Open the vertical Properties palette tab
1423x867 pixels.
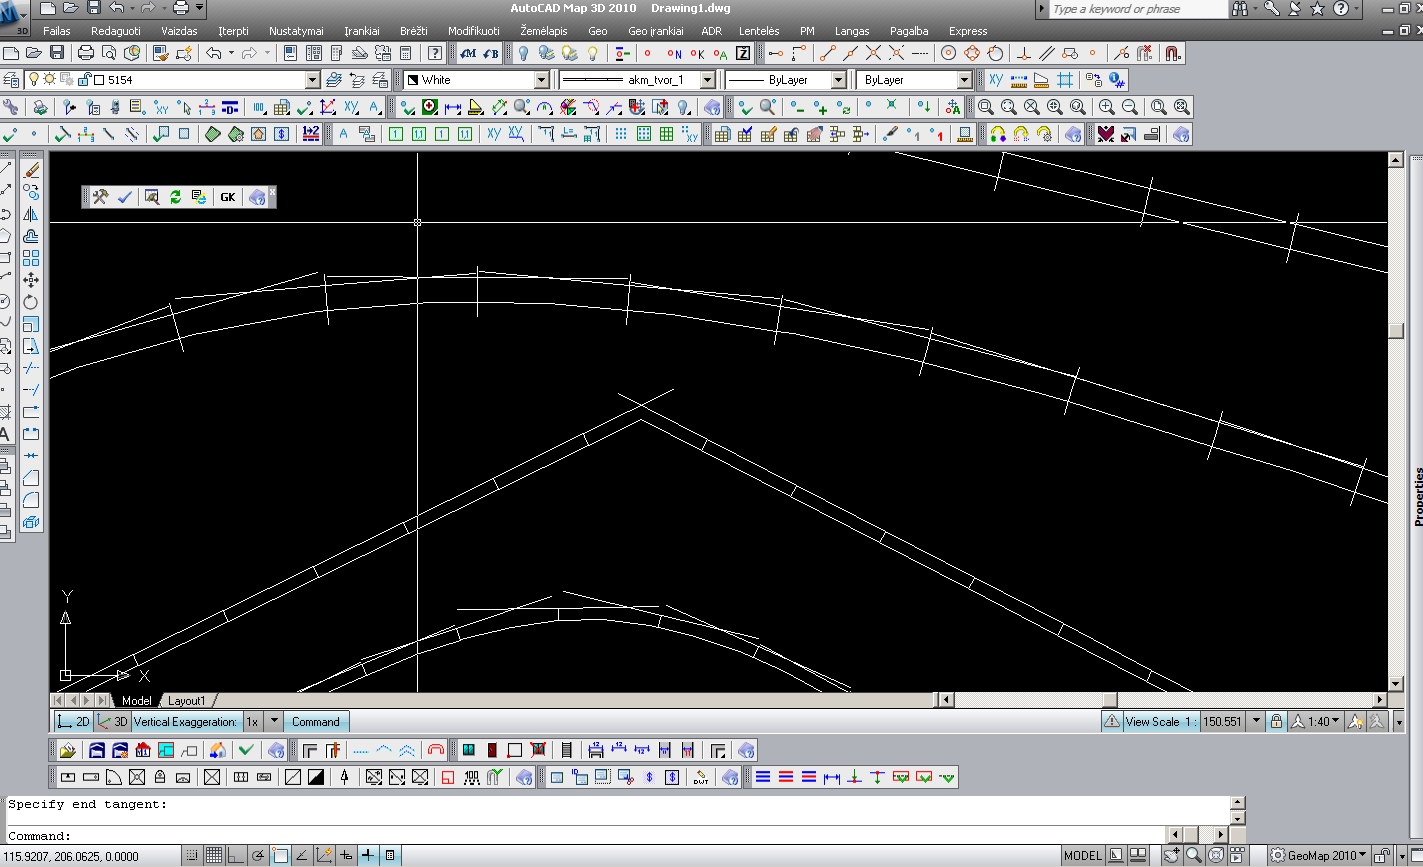point(1417,497)
